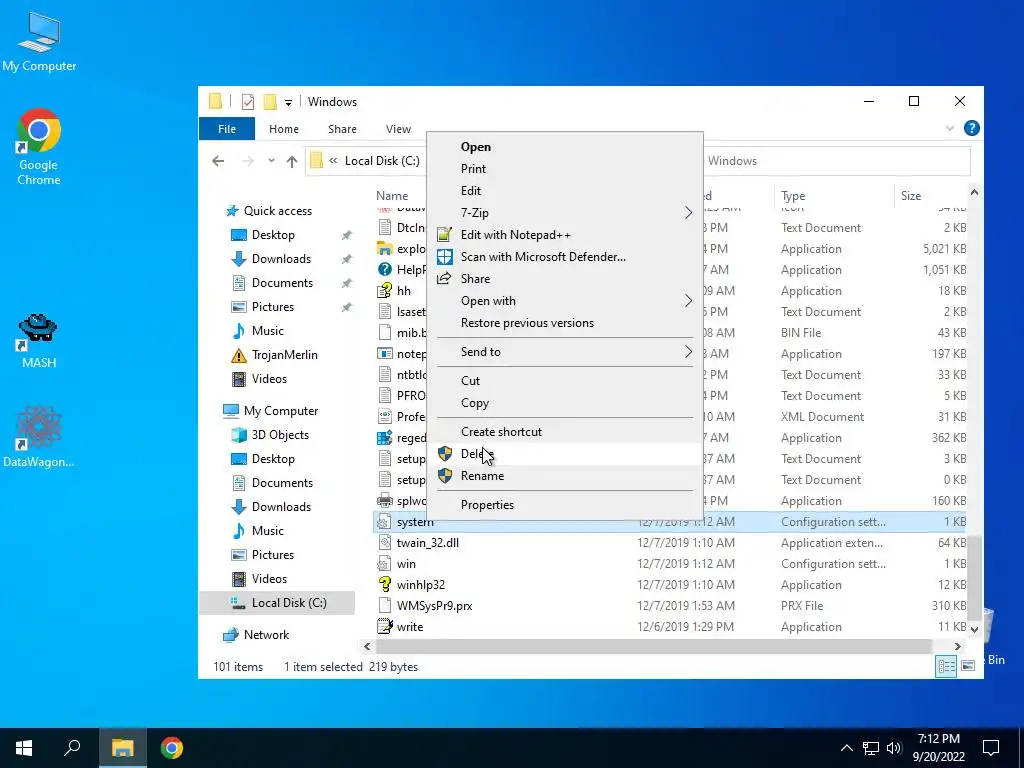Click Chrome icon in taskbar
The width and height of the screenshot is (1024, 768).
pos(172,748)
